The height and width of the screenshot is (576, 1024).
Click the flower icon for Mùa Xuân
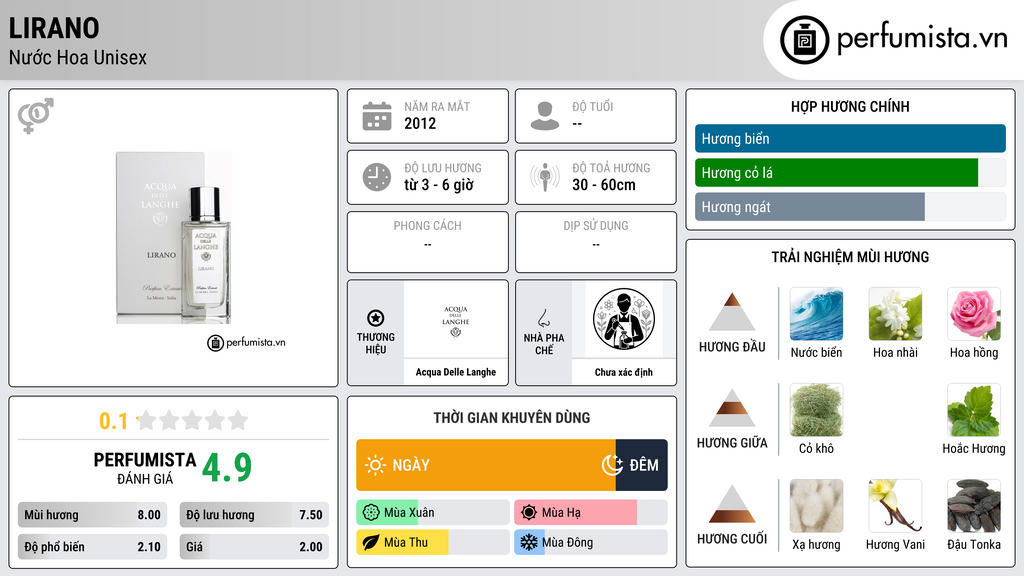[x=371, y=513]
